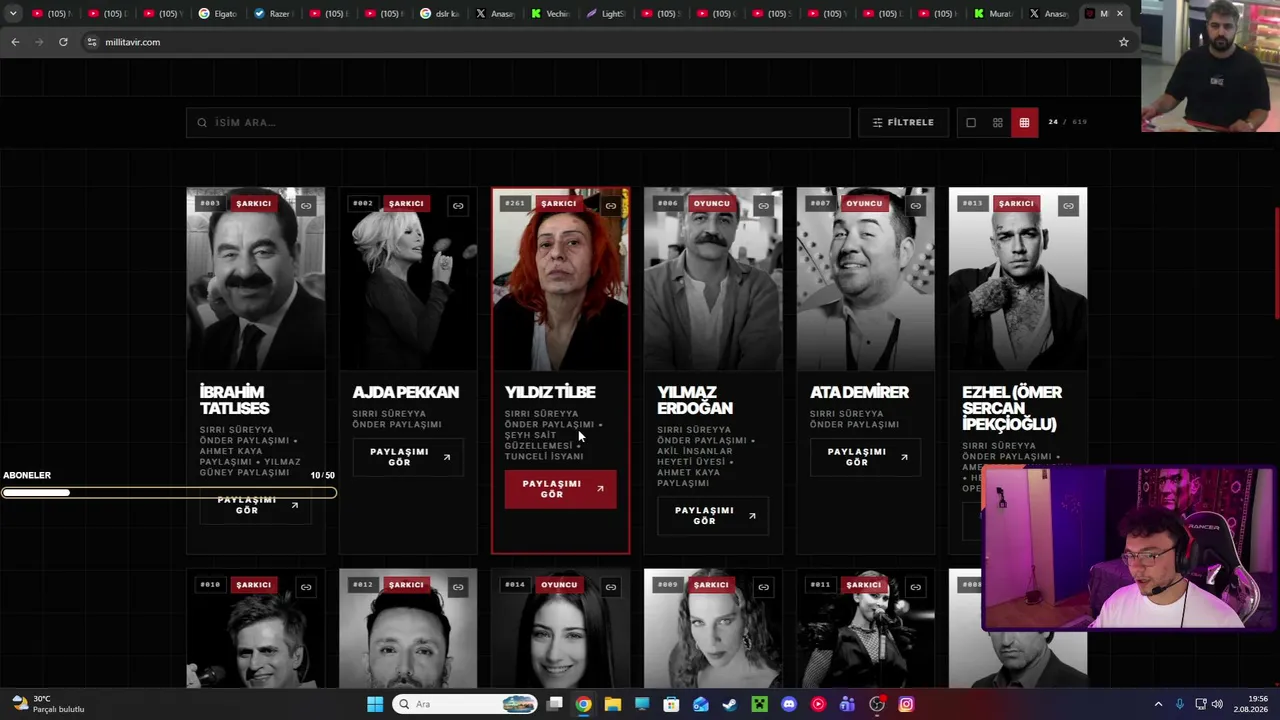Open Ezhel portrait thumbnail

coord(1018,279)
